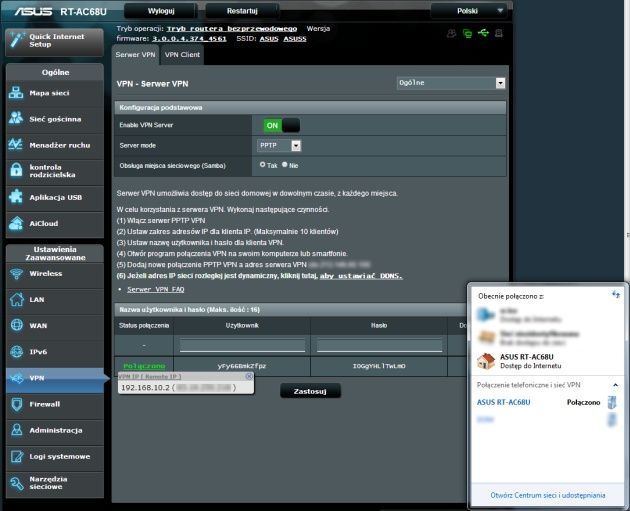Open the Wireless menu item

pyautogui.click(x=55, y=274)
